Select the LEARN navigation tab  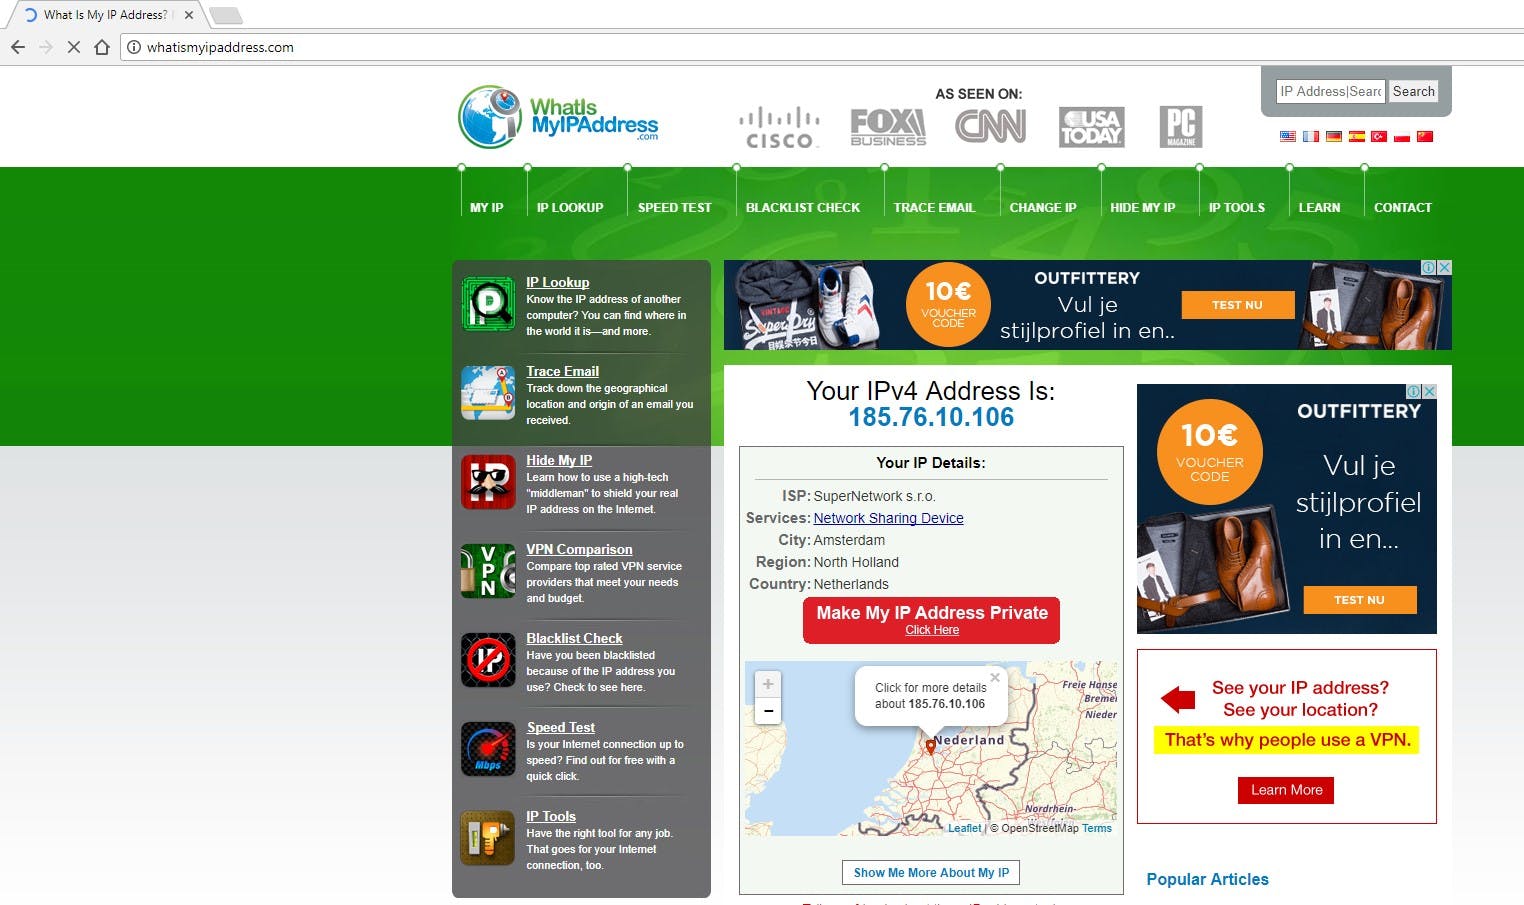(x=1320, y=207)
